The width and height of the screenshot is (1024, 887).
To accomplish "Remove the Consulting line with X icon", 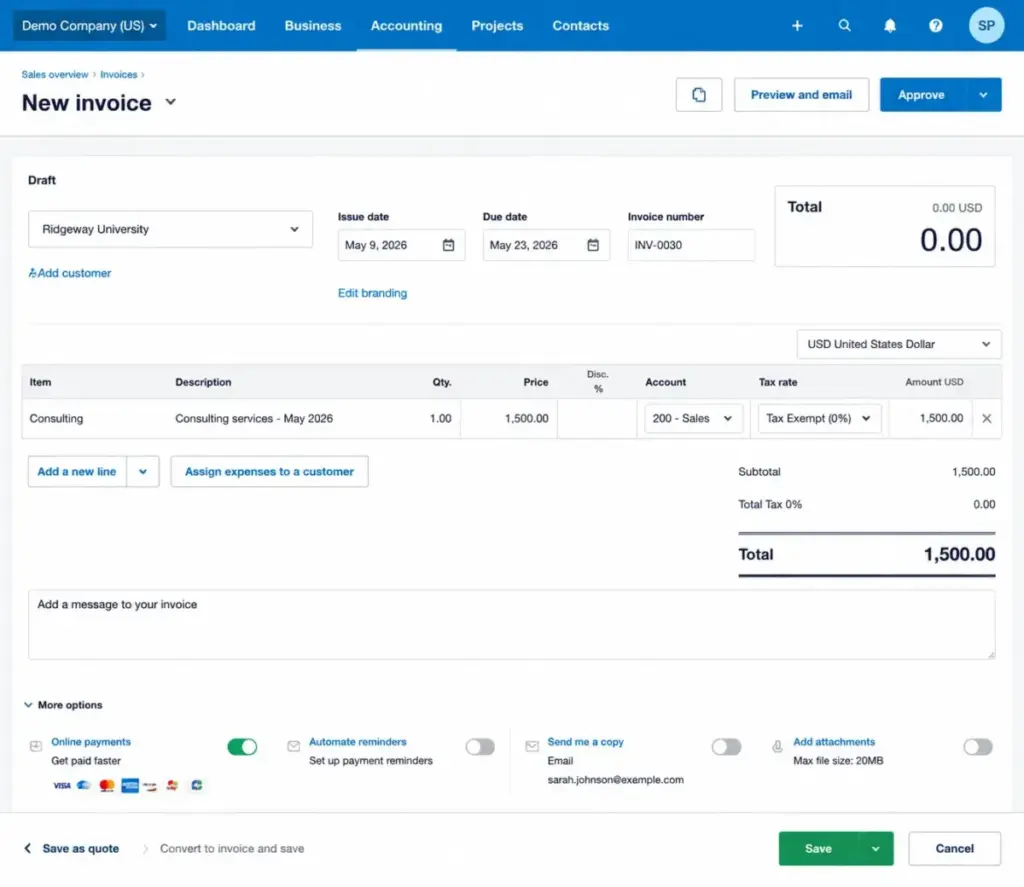I will point(986,418).
